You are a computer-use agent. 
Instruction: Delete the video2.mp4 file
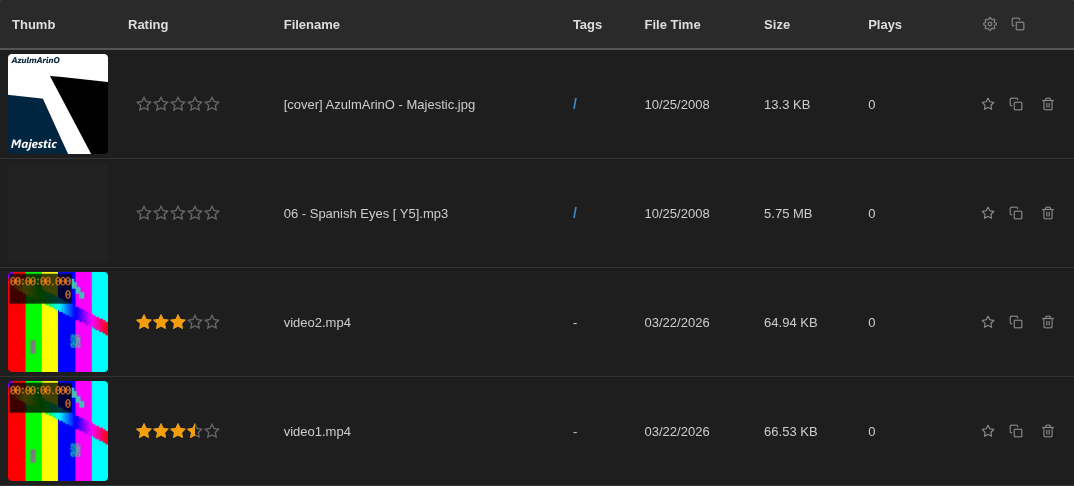click(1048, 322)
